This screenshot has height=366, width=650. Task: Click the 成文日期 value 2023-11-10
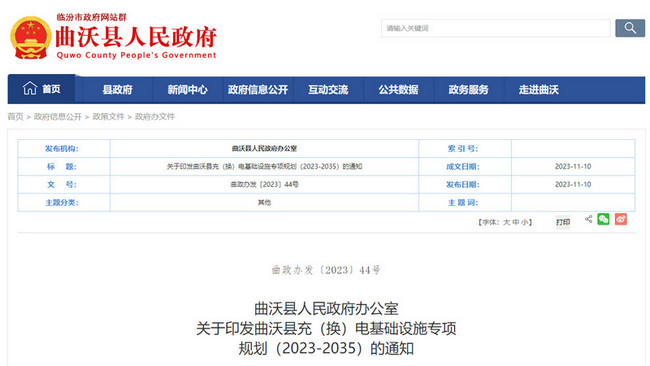pyautogui.click(x=573, y=167)
